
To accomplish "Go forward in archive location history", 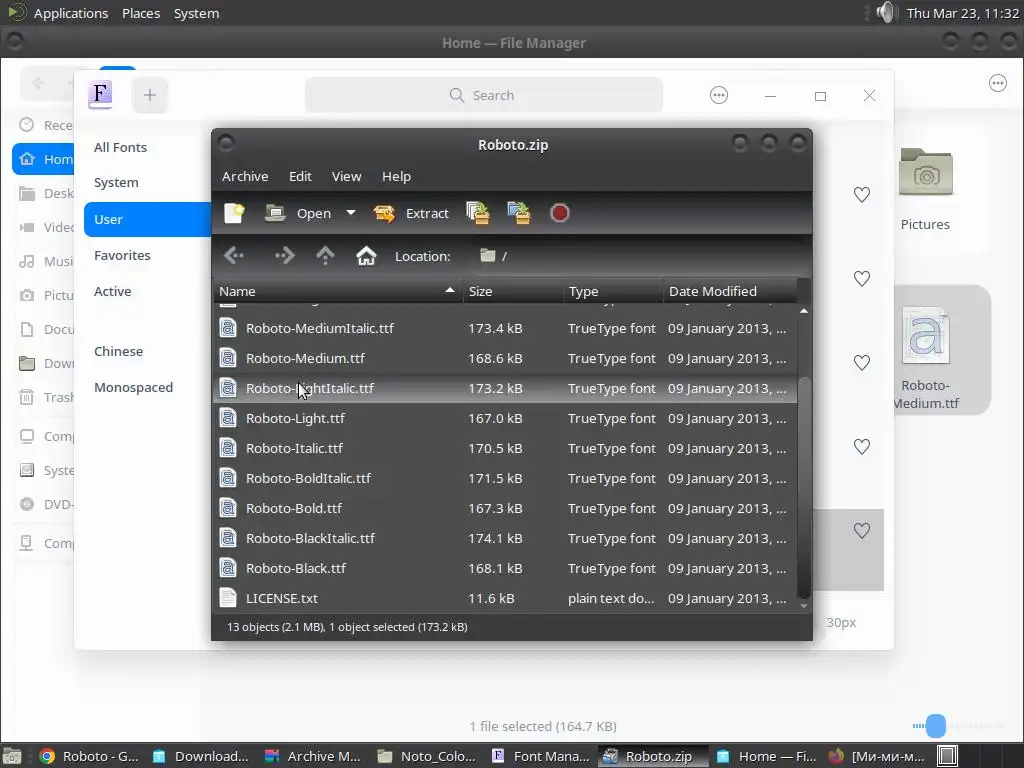I will (x=284, y=255).
